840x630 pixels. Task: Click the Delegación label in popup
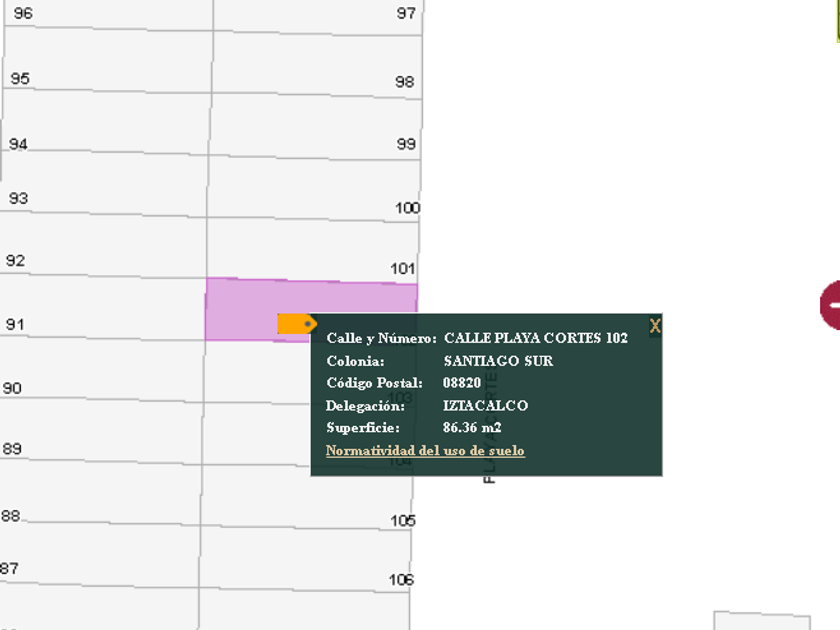(x=365, y=406)
